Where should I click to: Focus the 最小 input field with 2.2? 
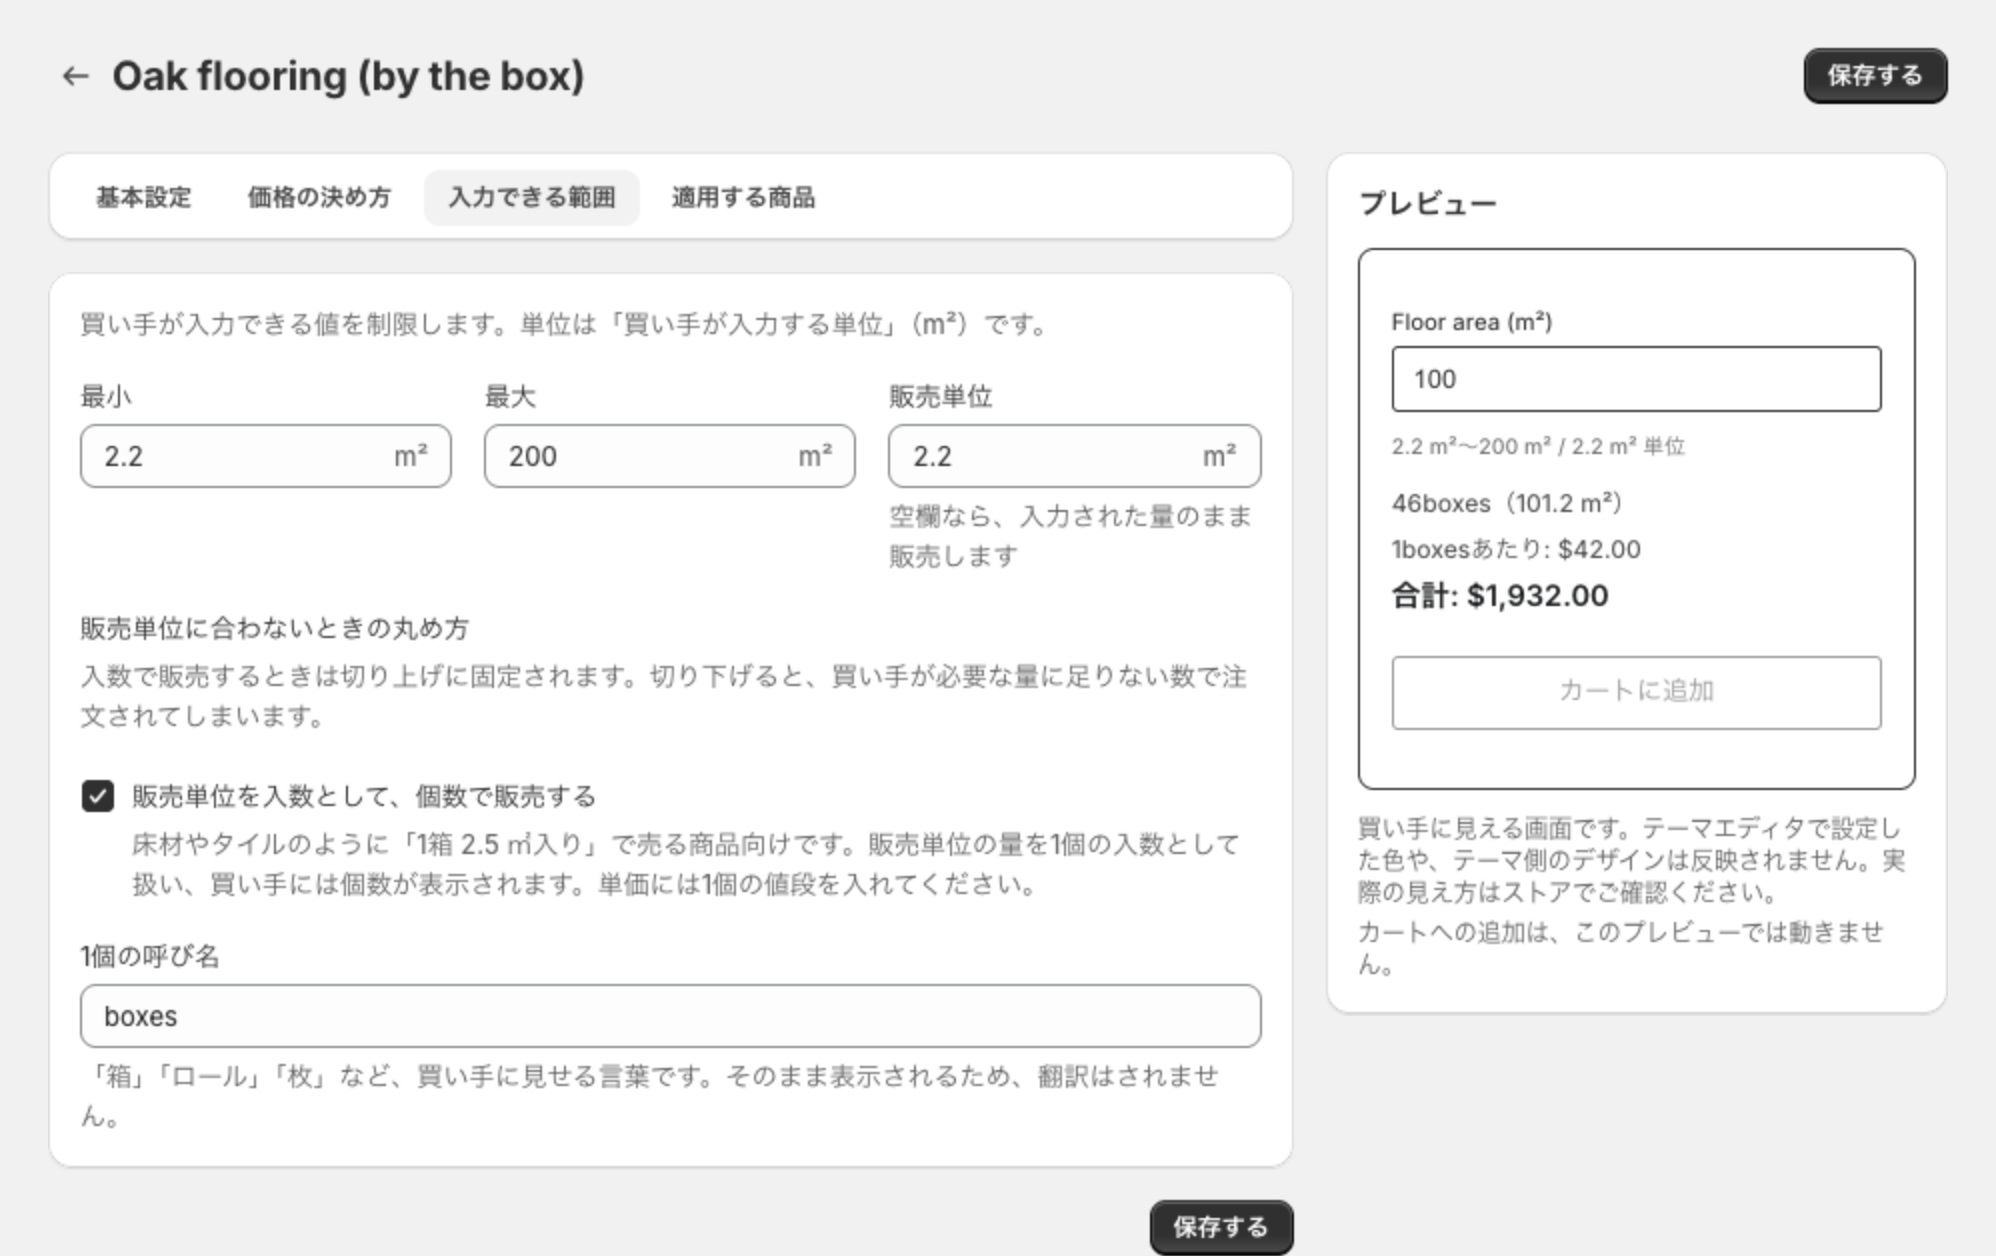pos(266,457)
